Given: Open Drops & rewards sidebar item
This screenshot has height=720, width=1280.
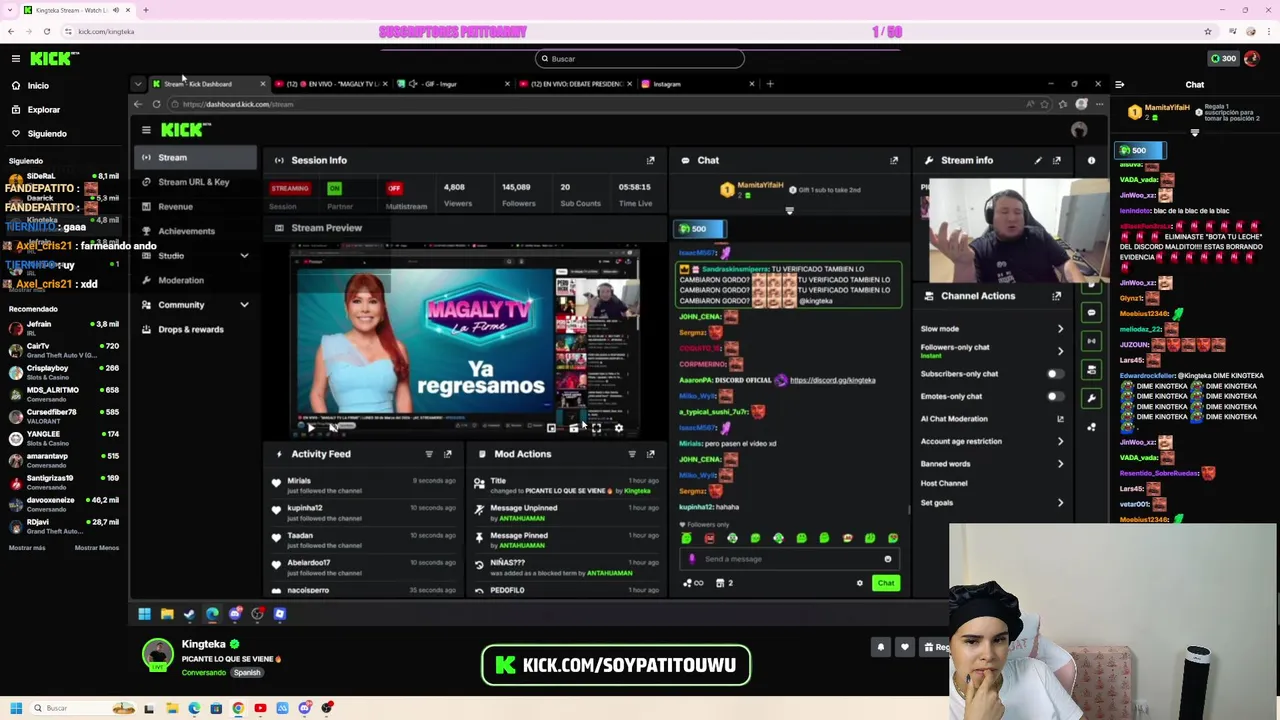Looking at the screenshot, I should [196, 329].
